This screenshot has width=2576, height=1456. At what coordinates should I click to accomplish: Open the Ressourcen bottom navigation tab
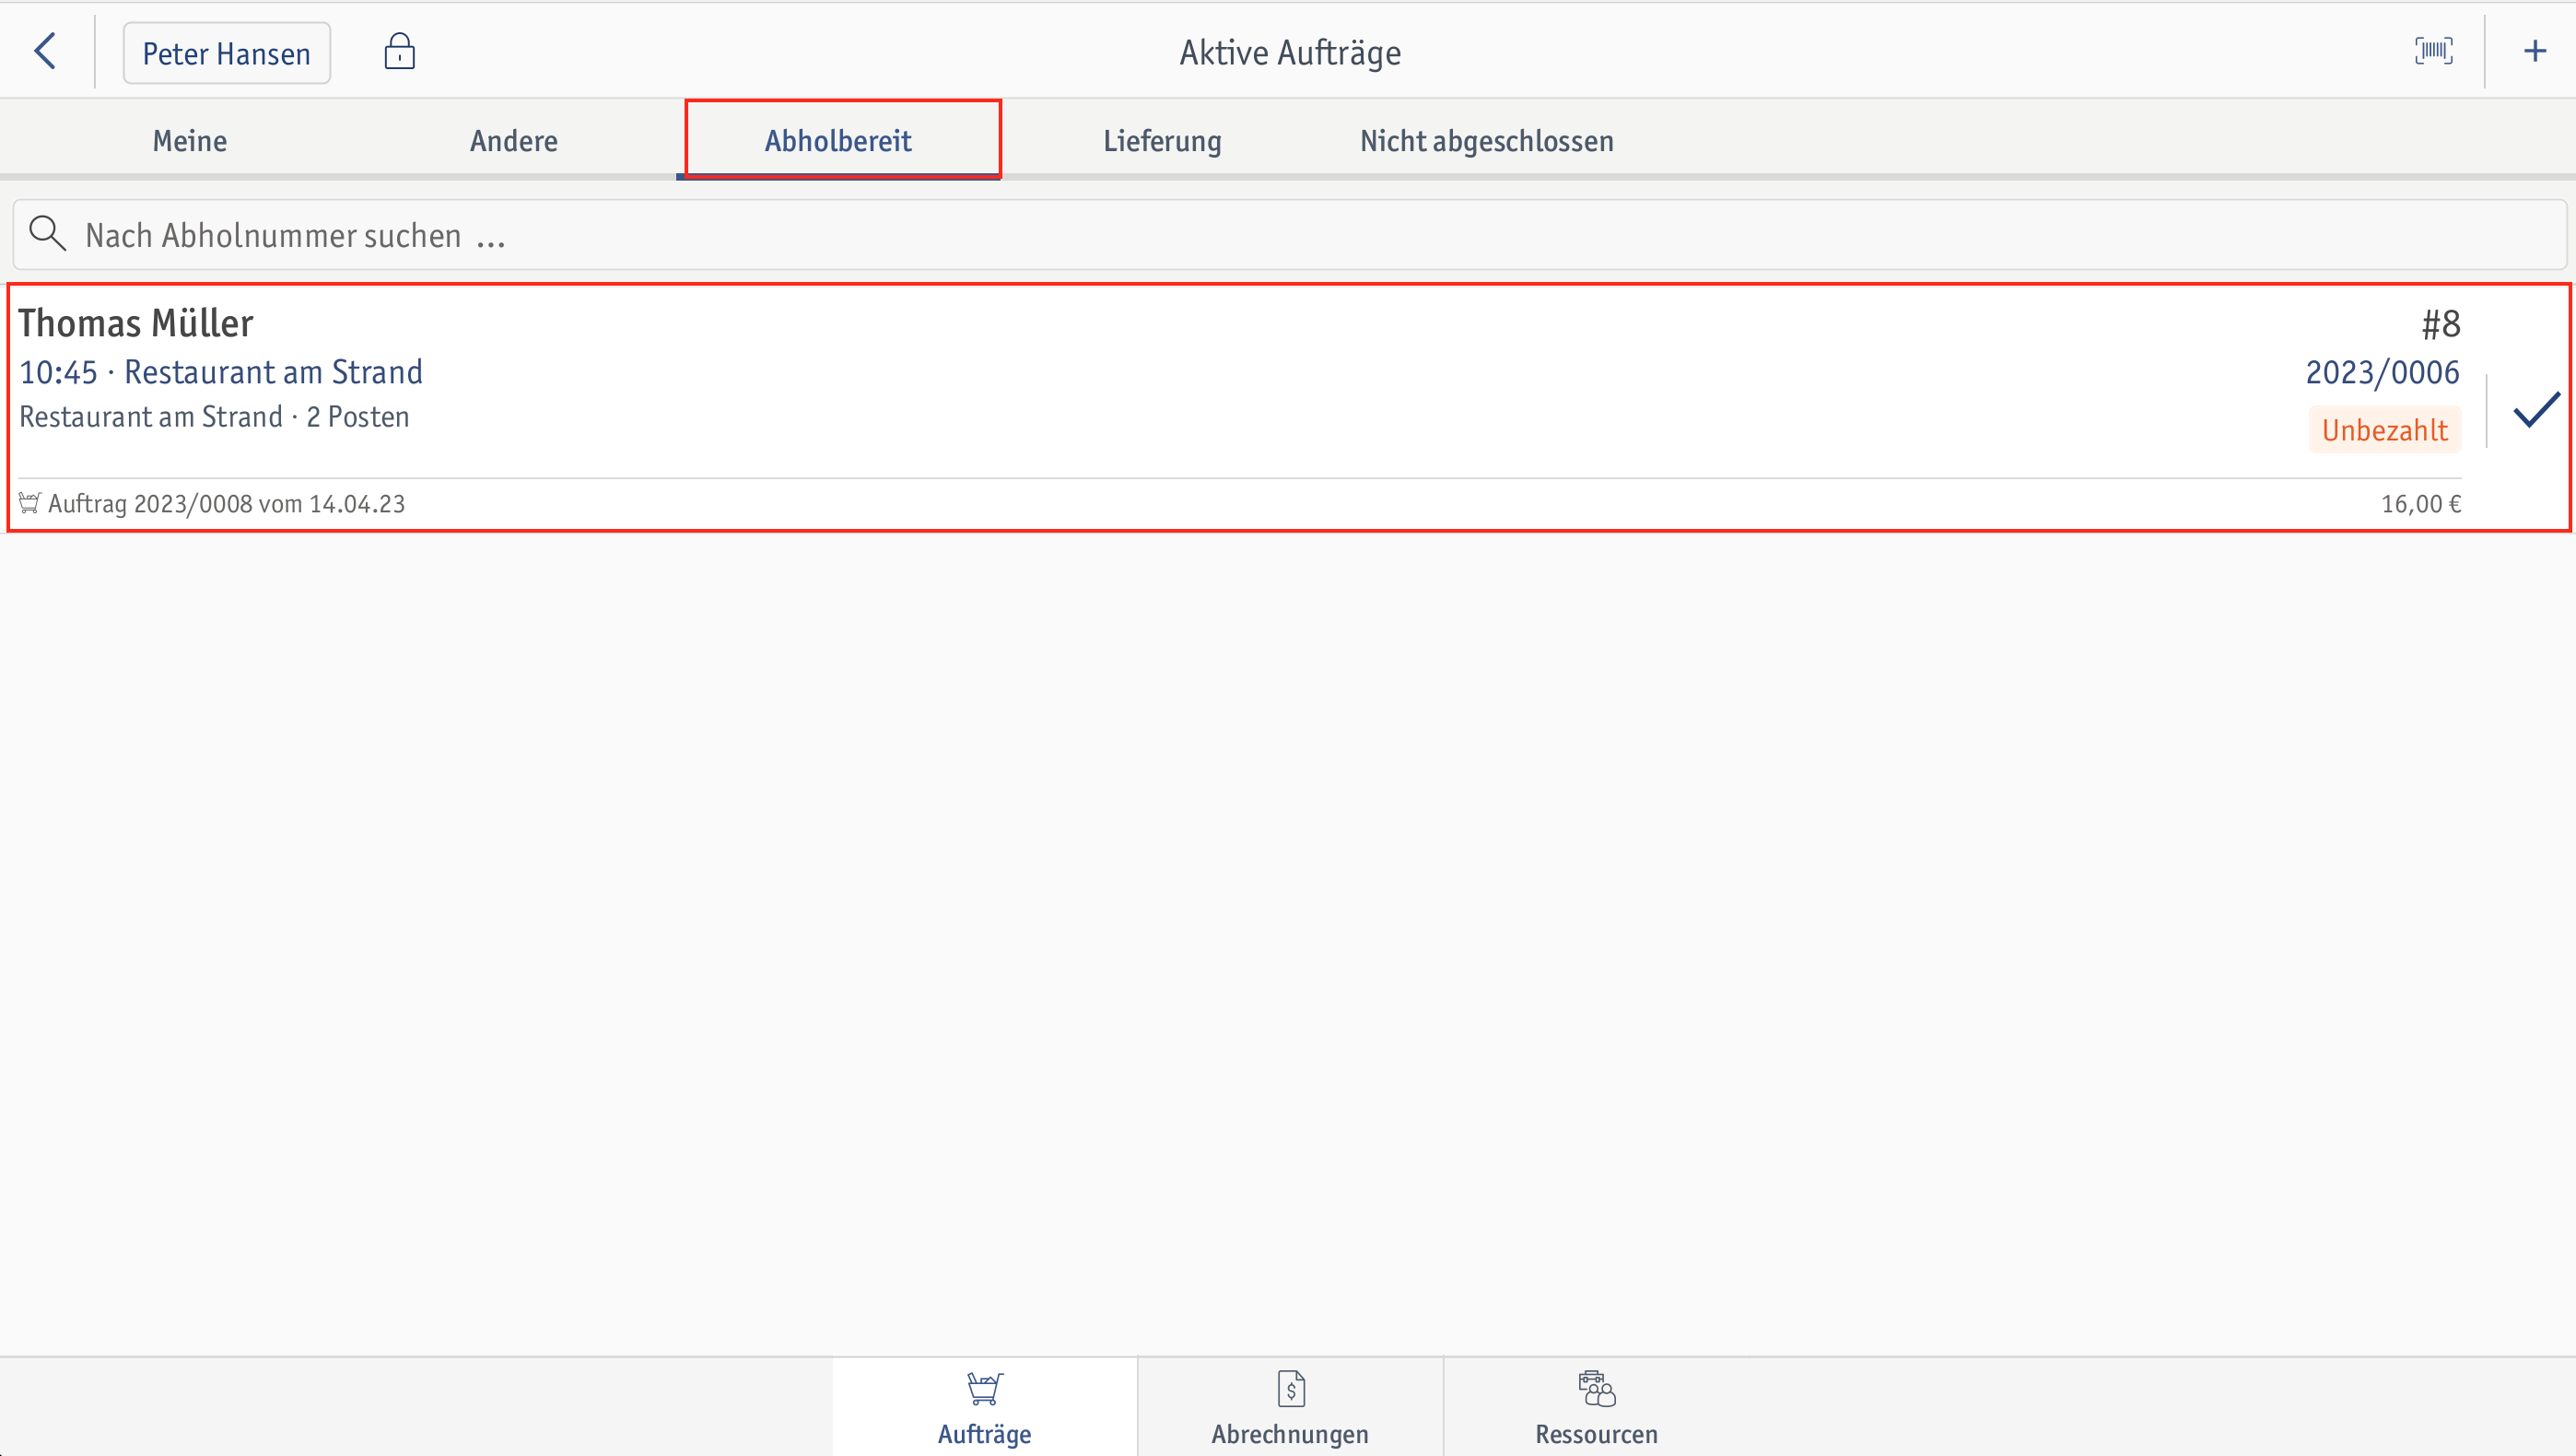1596,1407
